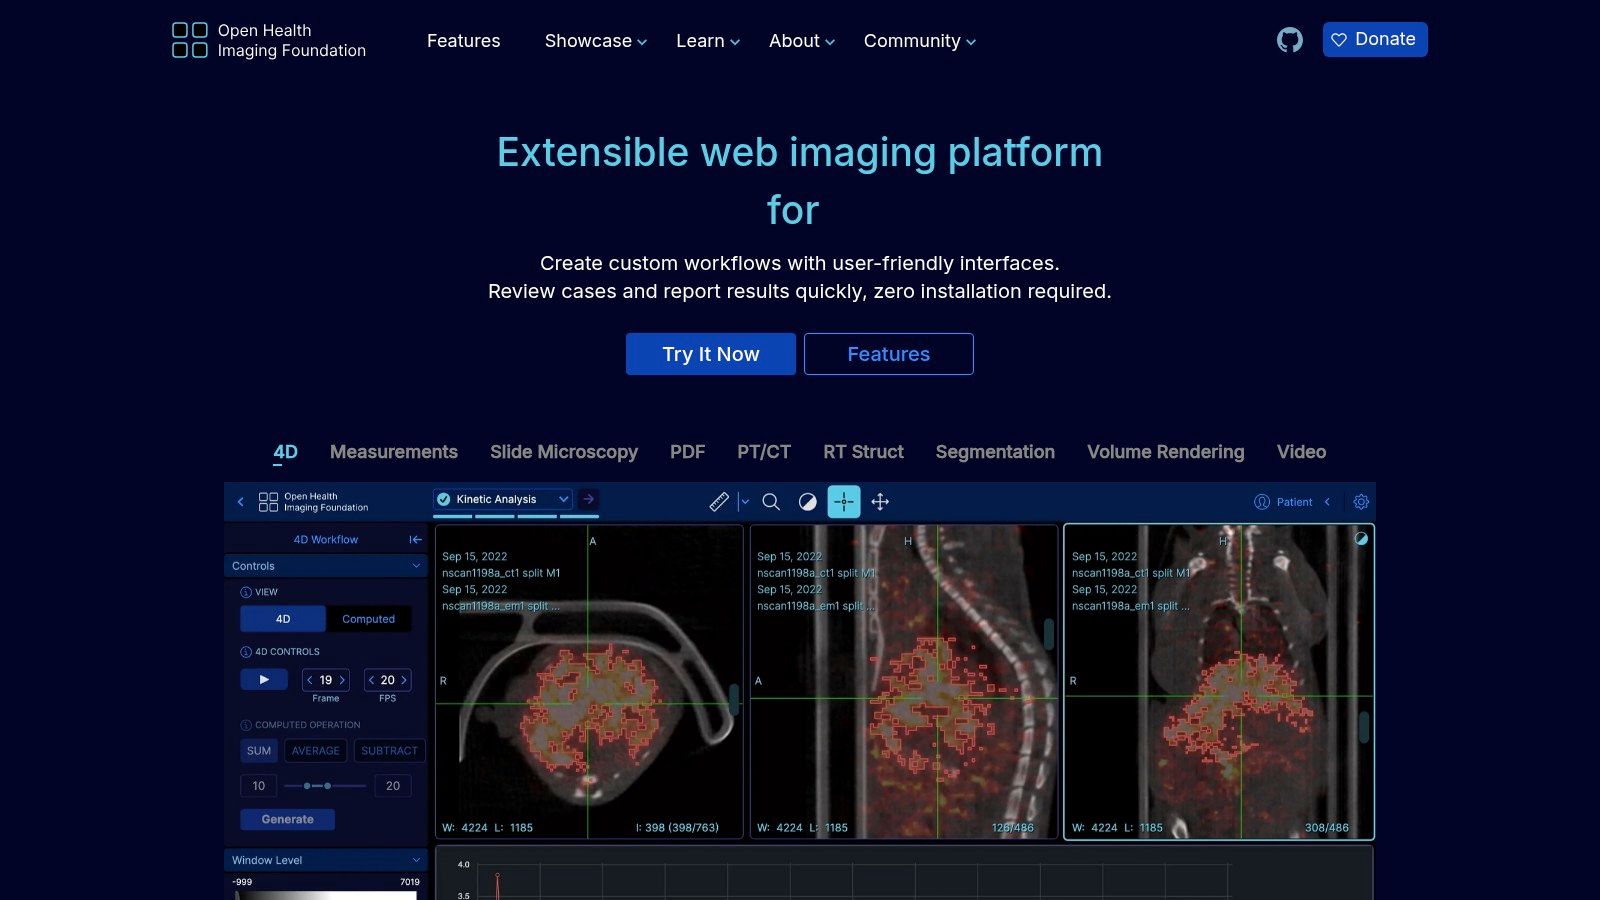The image size is (1600, 900).
Task: Switch to the Segmentation demo tab
Action: click(995, 452)
